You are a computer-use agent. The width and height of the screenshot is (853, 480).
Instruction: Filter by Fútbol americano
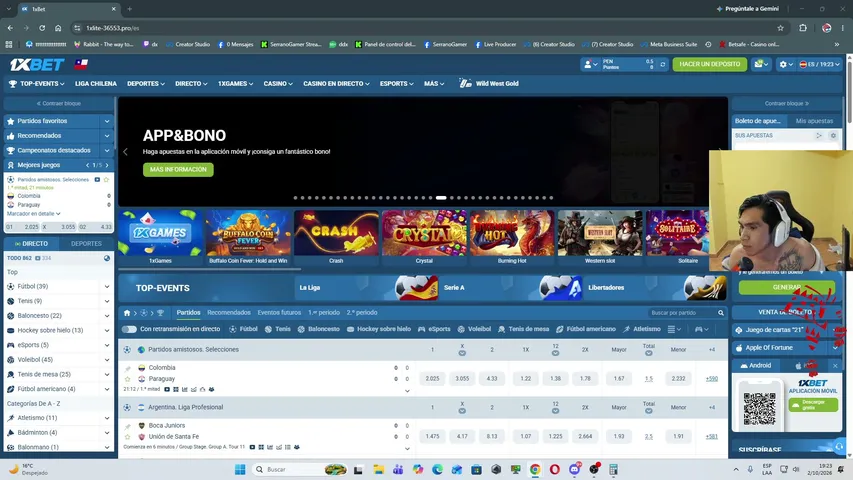click(586, 329)
